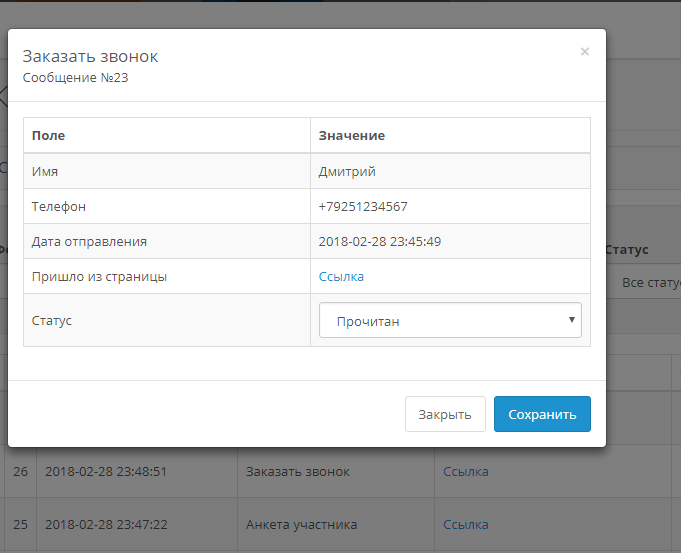Click the Значение column header
This screenshot has height=553, width=681.
pos(352,136)
